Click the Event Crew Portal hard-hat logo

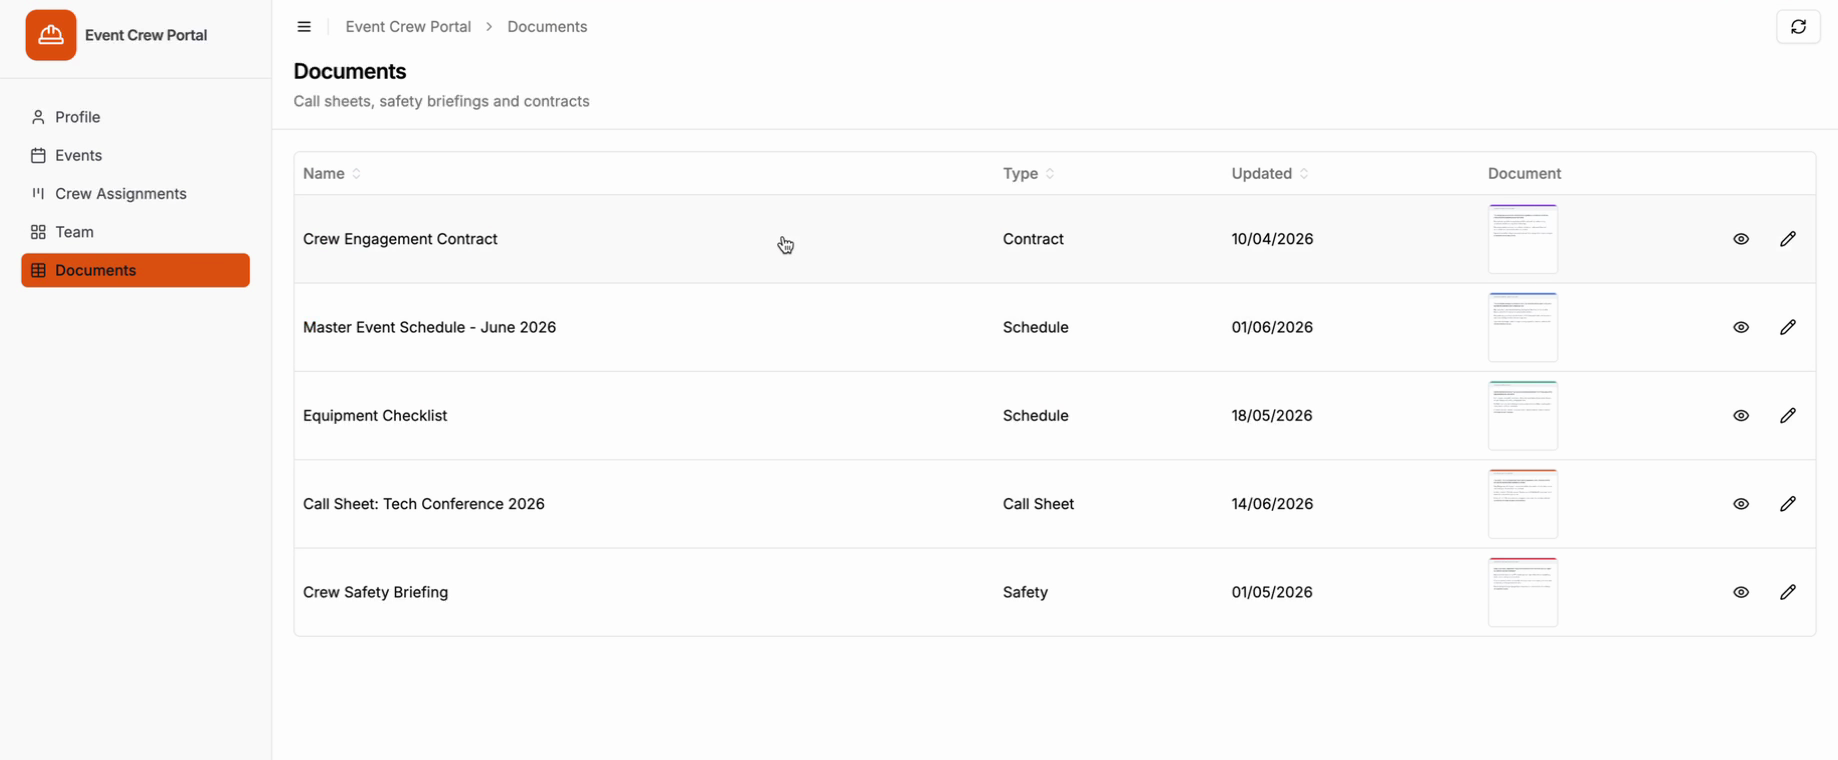pos(51,35)
